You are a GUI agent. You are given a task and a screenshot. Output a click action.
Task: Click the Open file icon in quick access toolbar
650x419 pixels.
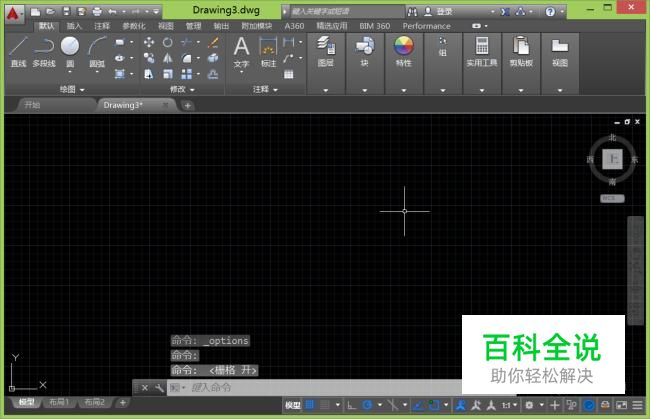tap(51, 12)
